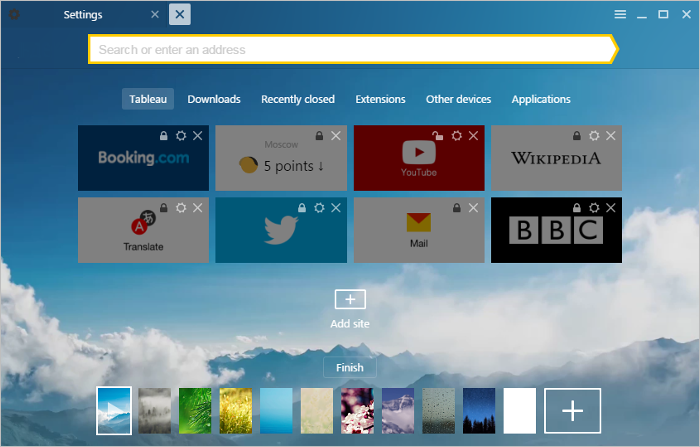
Task: Go to the Extensions tab
Action: coord(380,99)
